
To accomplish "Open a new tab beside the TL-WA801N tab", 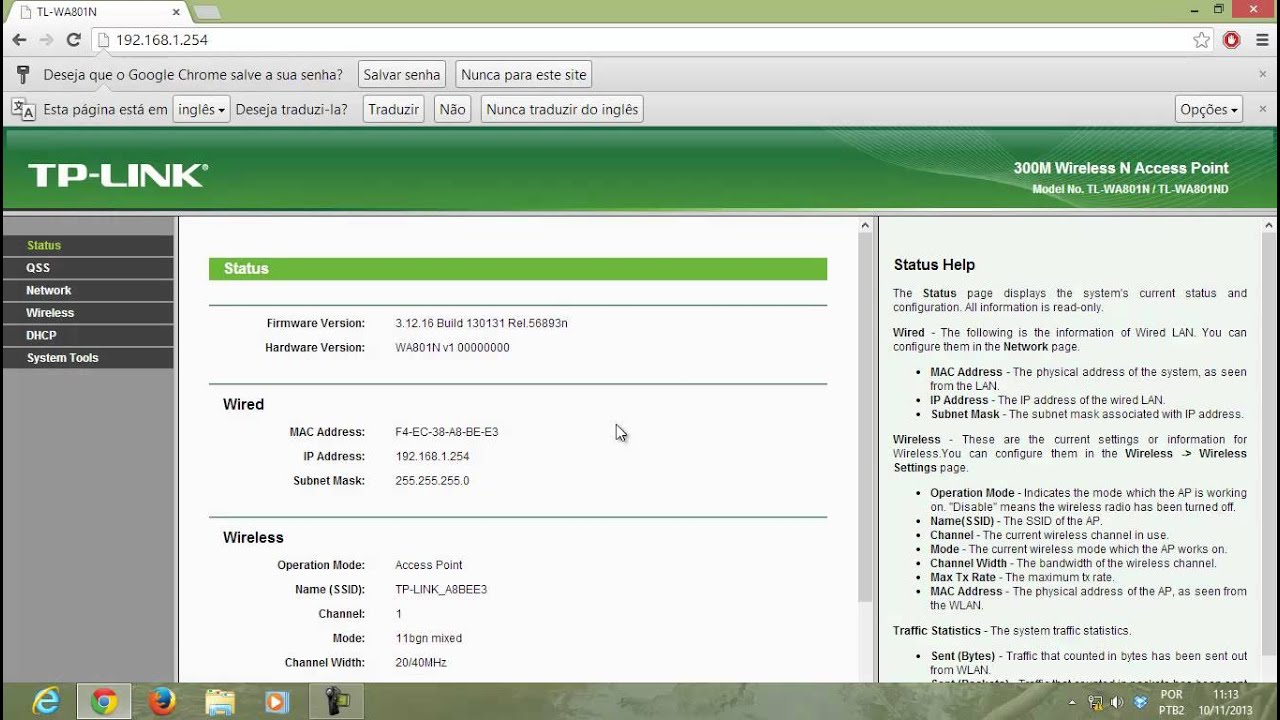I will pyautogui.click(x=207, y=12).
